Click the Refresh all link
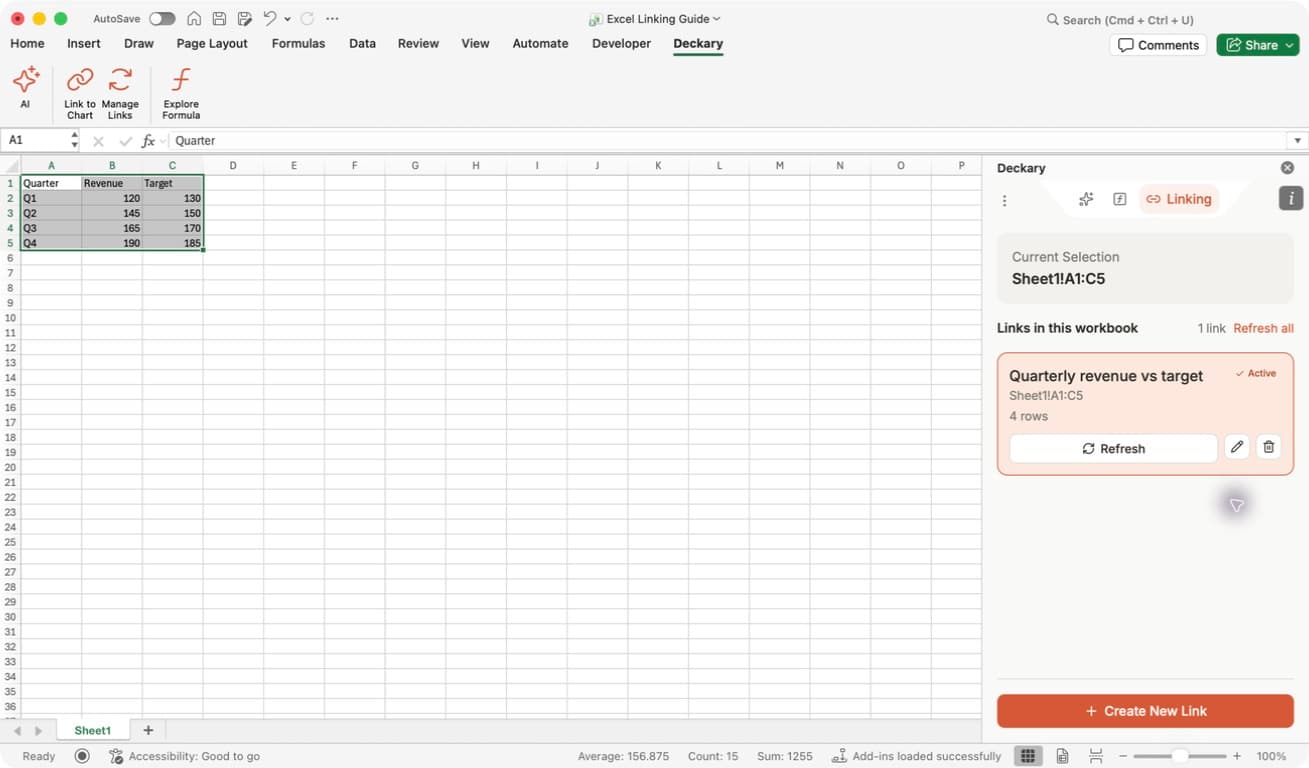Image resolution: width=1309 pixels, height=768 pixels. click(1263, 328)
